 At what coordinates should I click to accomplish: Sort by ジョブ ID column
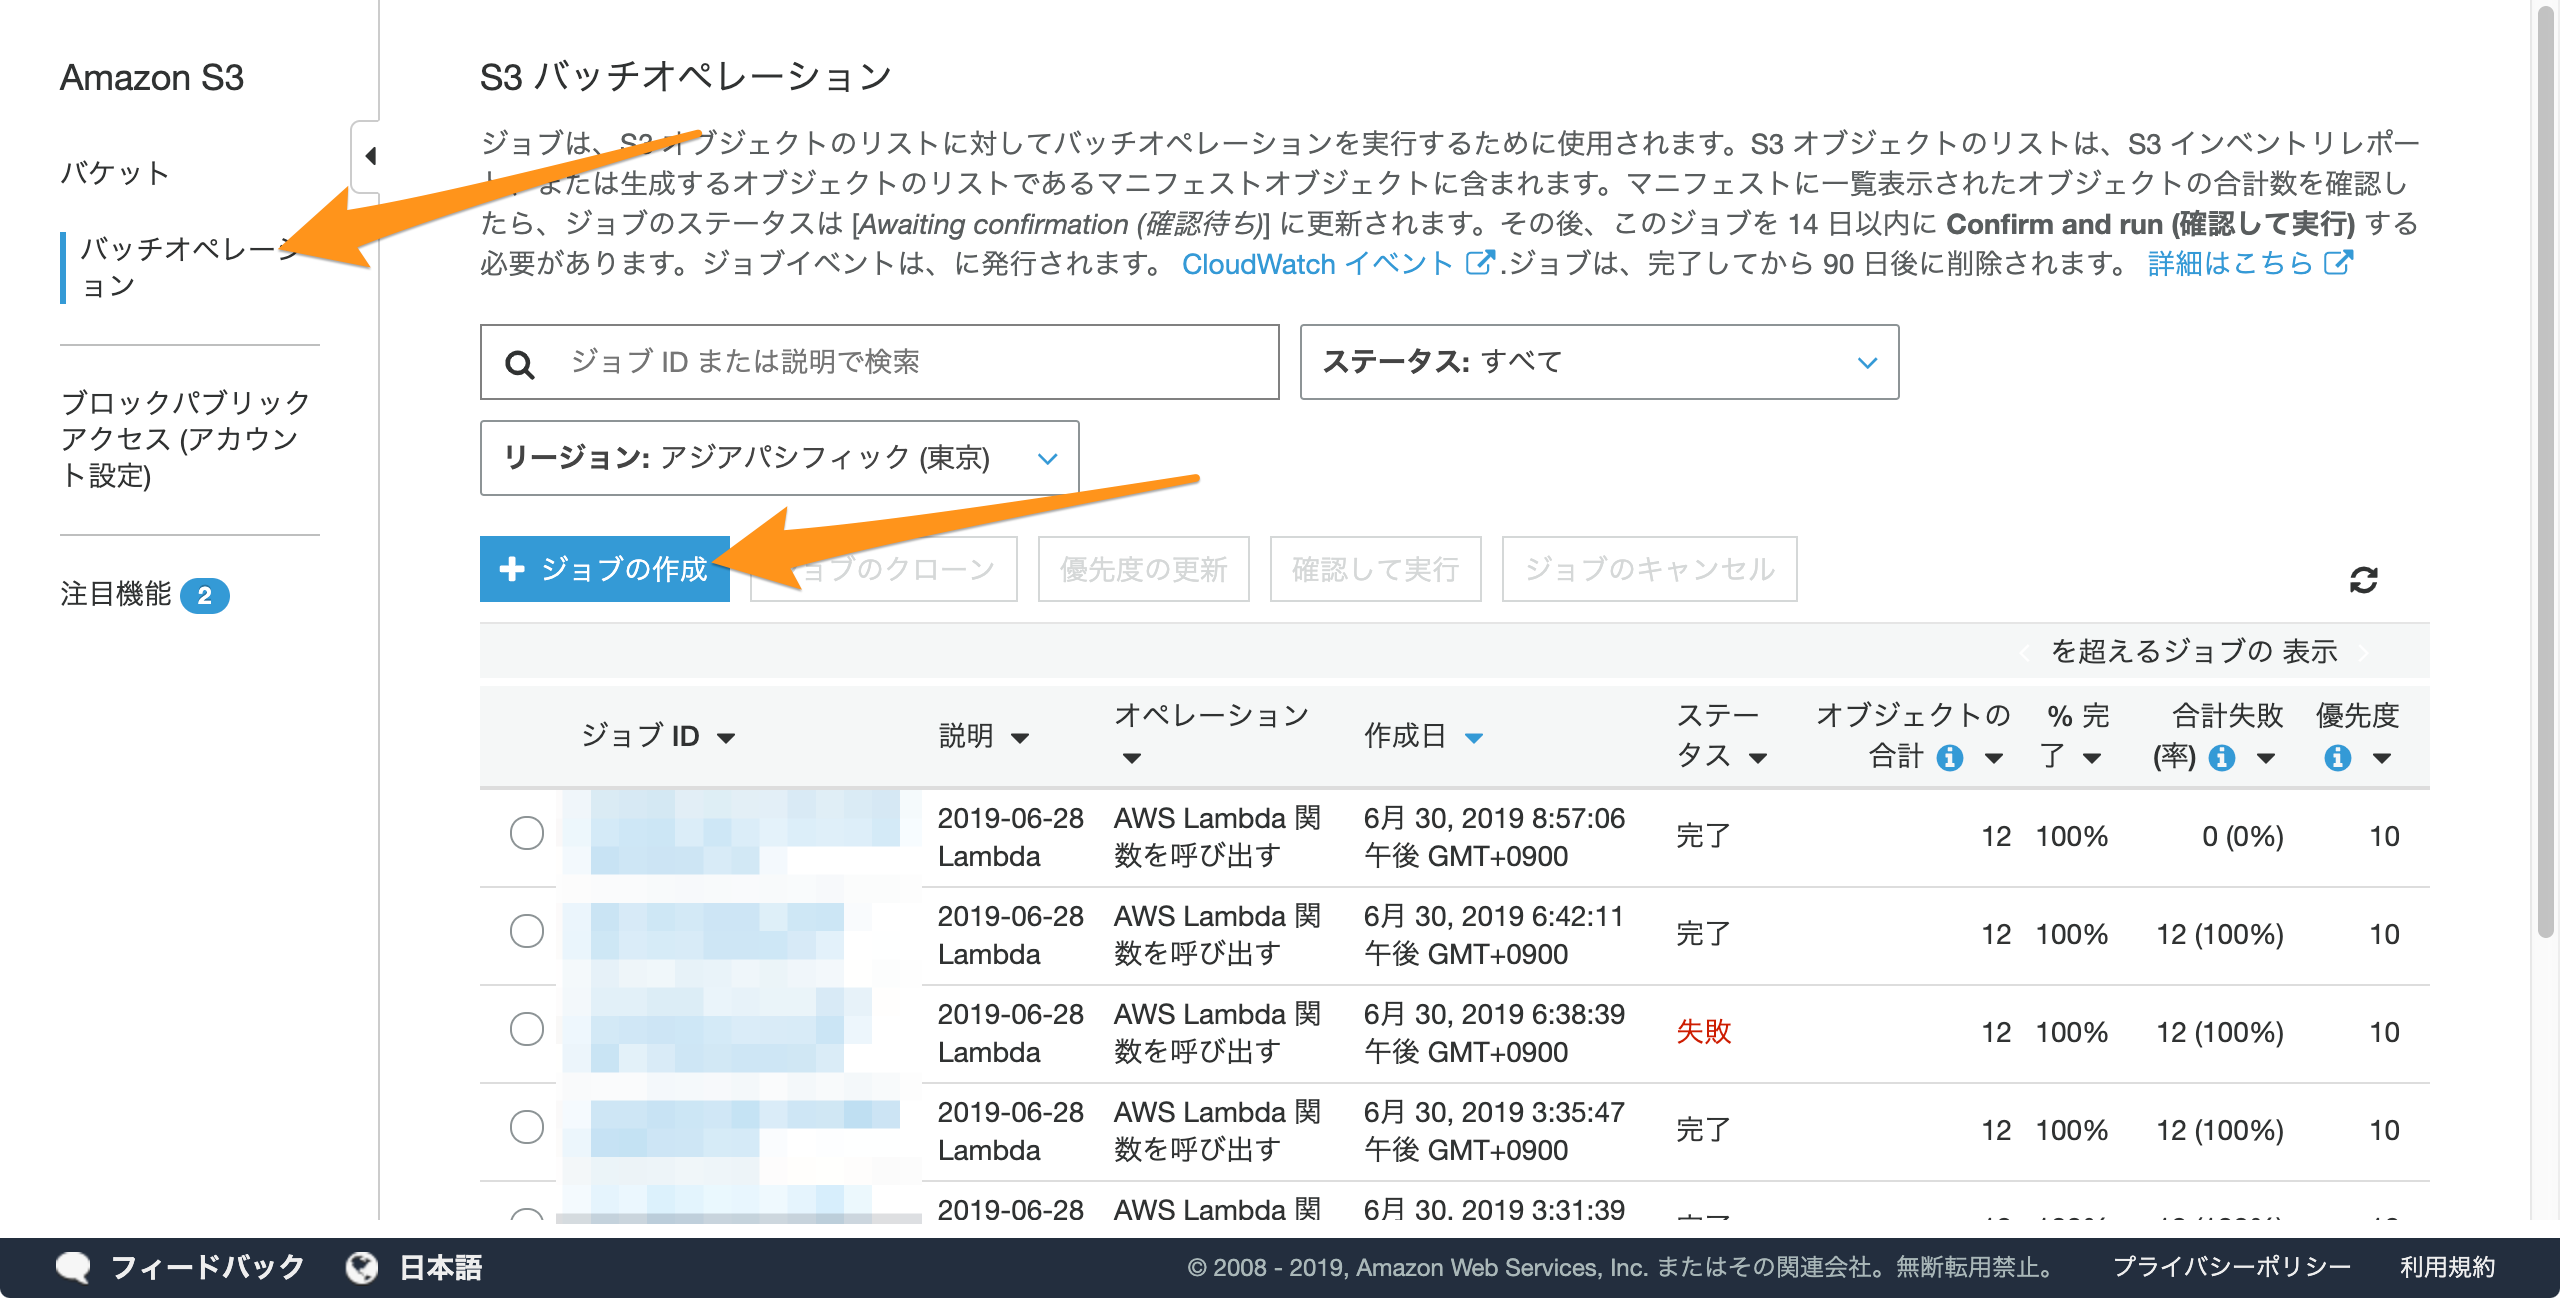point(658,737)
